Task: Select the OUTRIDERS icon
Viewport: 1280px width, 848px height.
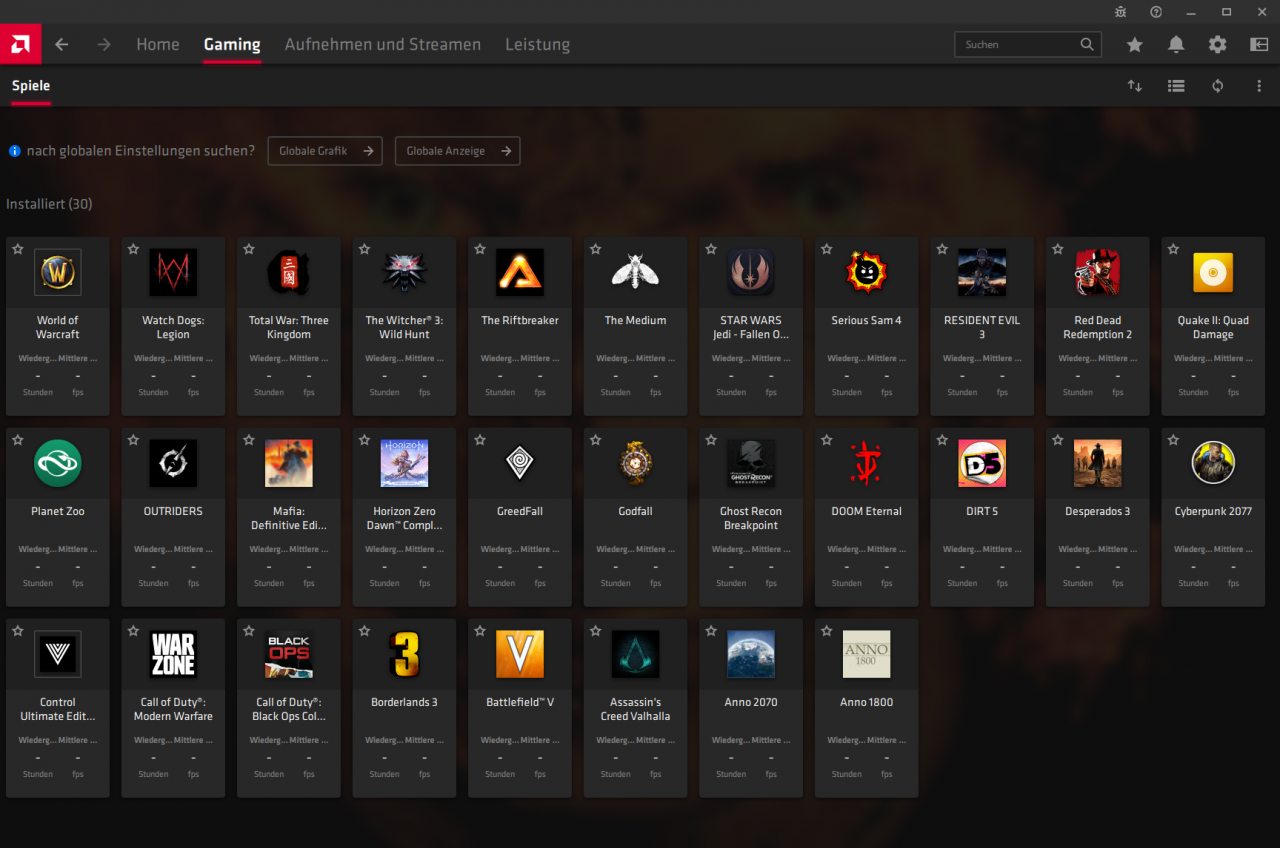Action: pos(173,463)
